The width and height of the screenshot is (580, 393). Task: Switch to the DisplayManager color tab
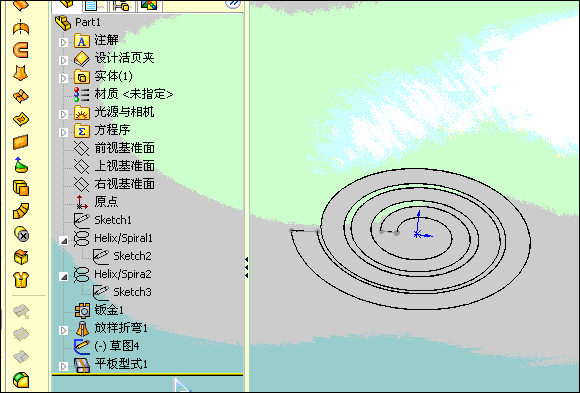149,5
